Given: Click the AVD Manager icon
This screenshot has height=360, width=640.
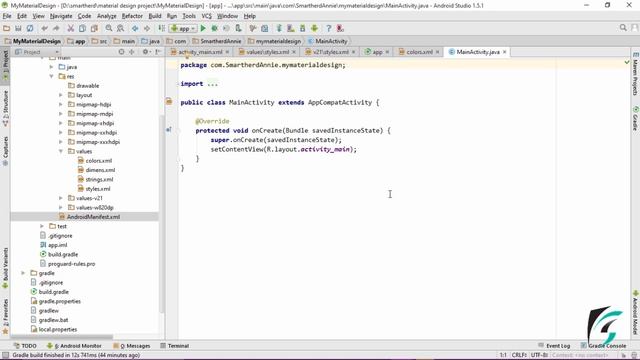Looking at the screenshot, I should 291,28.
